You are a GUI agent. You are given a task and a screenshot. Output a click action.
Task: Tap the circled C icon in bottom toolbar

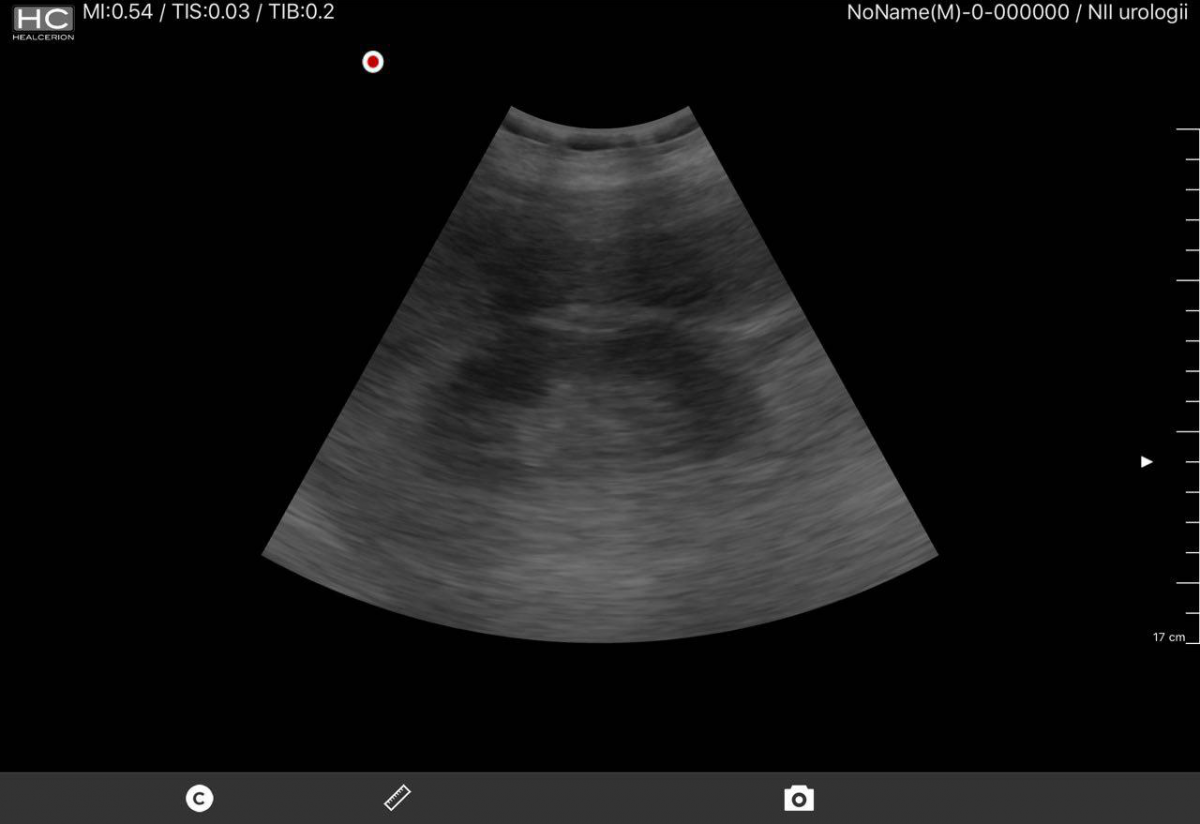point(200,798)
